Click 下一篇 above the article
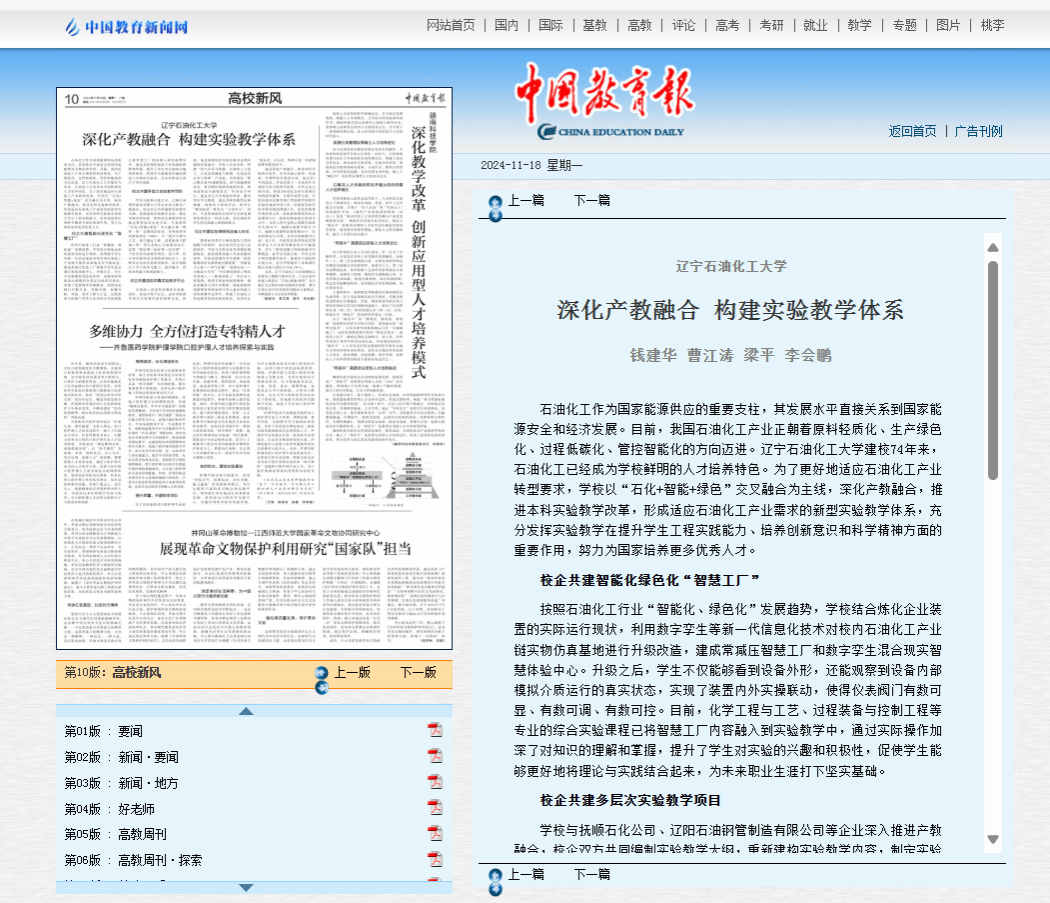1050x903 pixels. [591, 200]
